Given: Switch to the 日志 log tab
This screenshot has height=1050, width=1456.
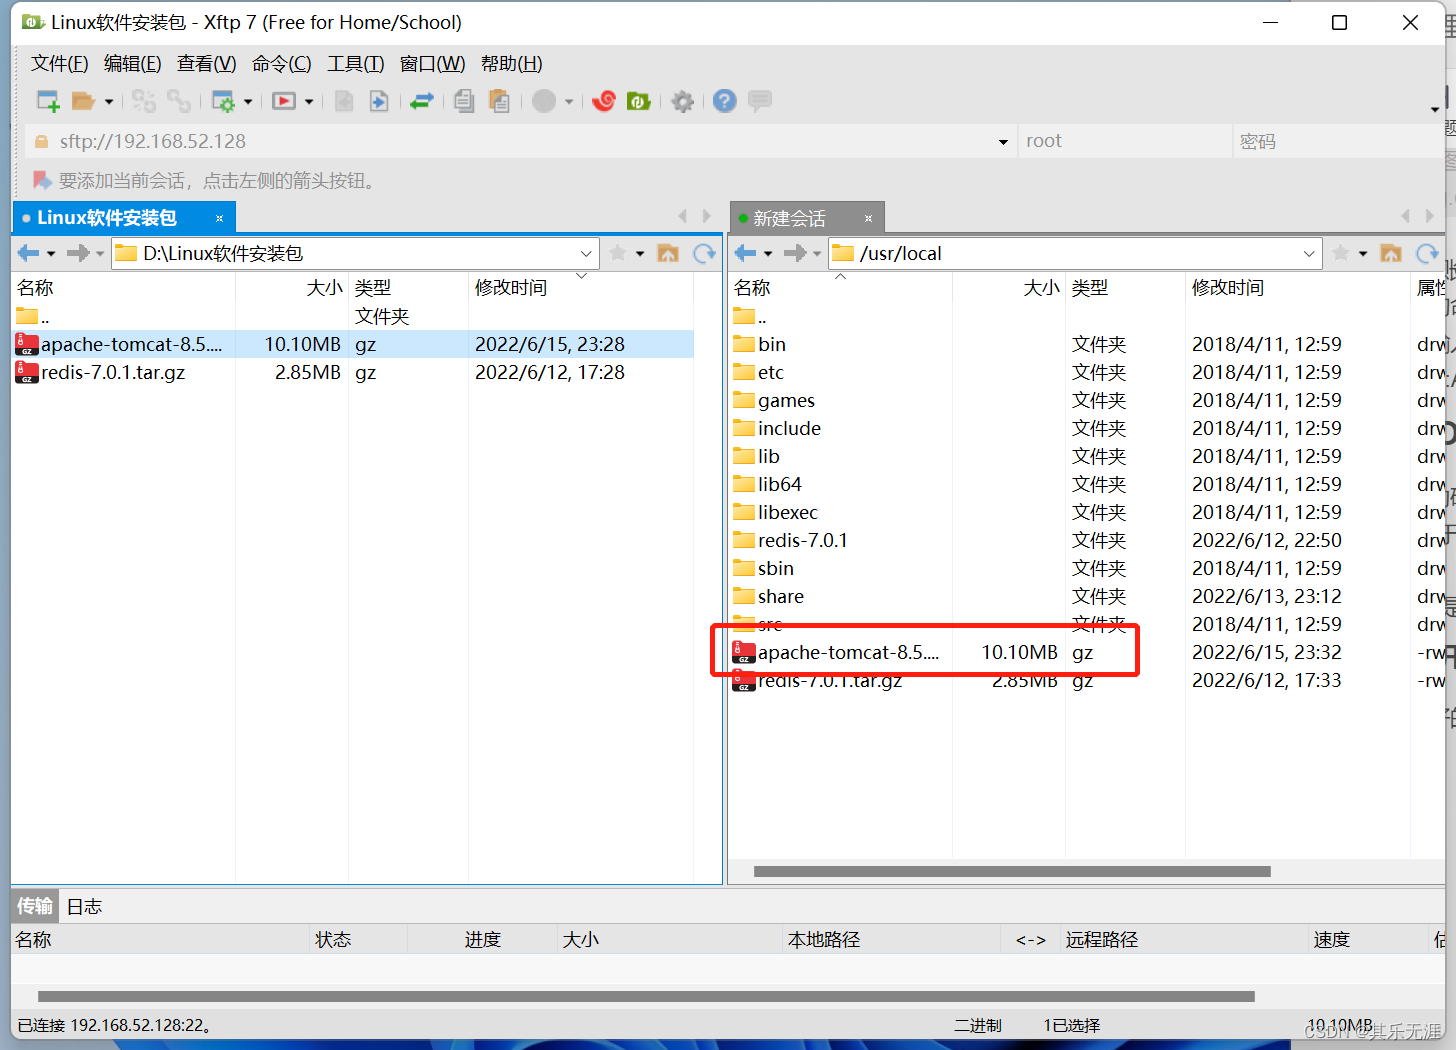Looking at the screenshot, I should 84,907.
